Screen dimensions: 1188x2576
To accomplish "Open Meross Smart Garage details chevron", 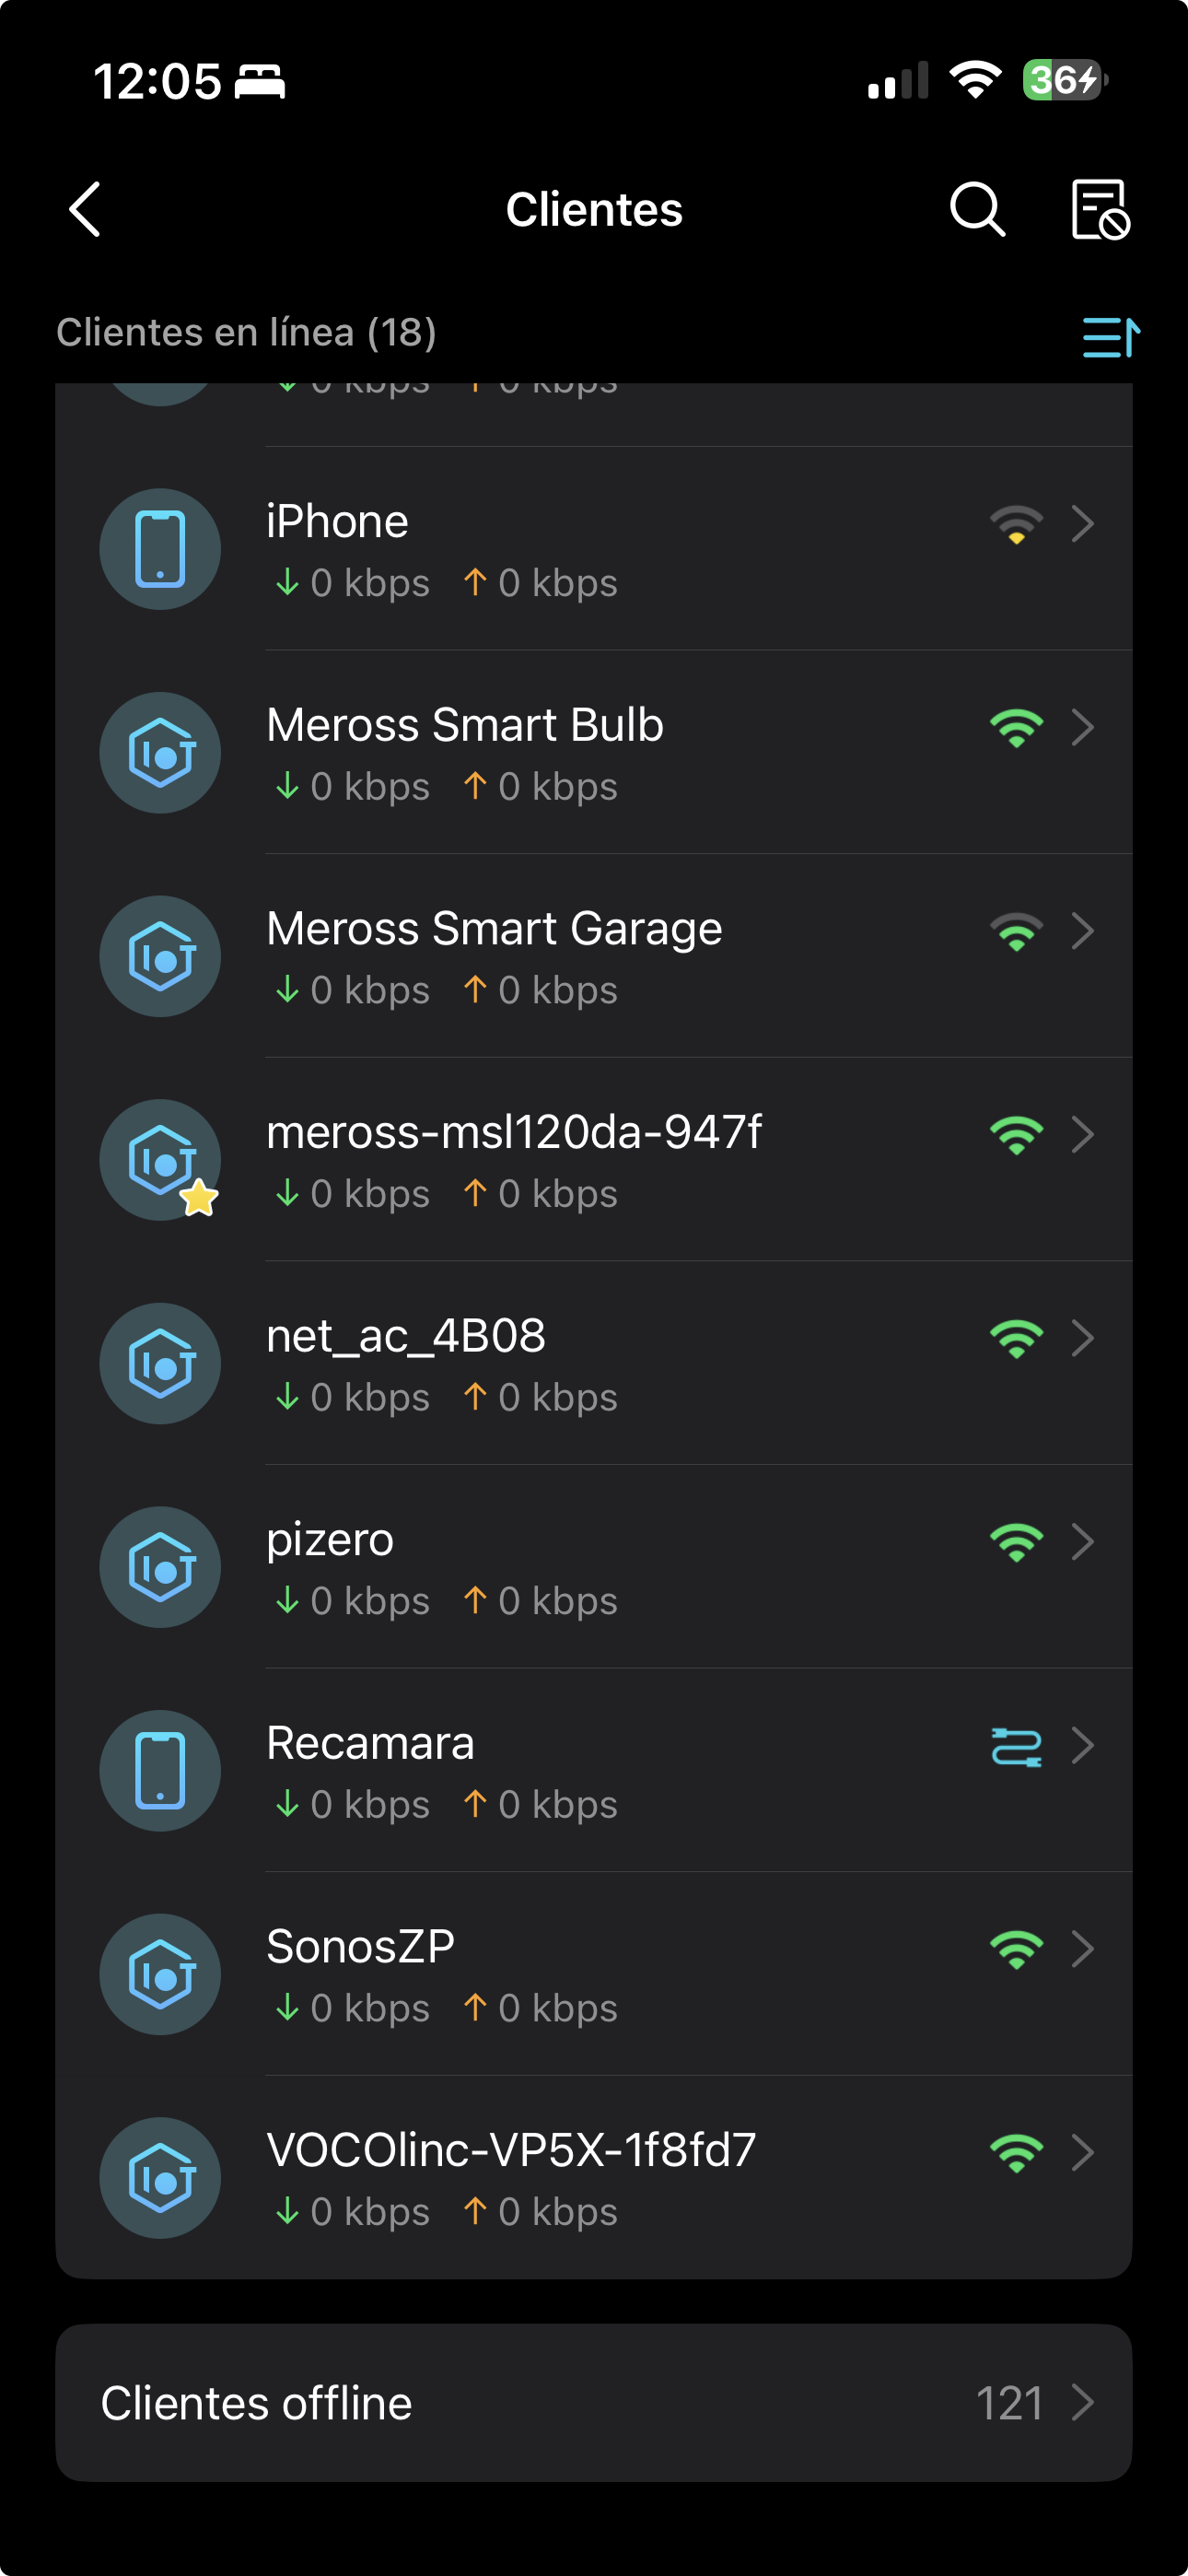I will coord(1083,931).
